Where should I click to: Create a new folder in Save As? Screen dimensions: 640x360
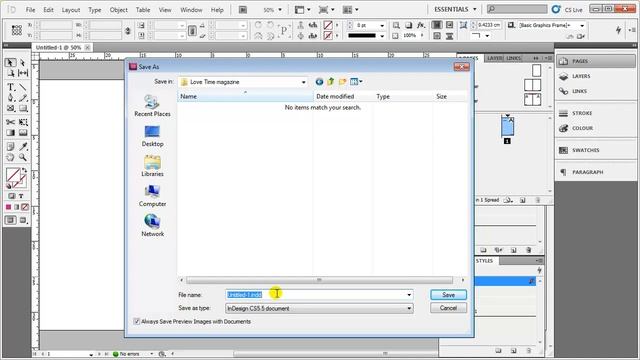tap(342, 82)
